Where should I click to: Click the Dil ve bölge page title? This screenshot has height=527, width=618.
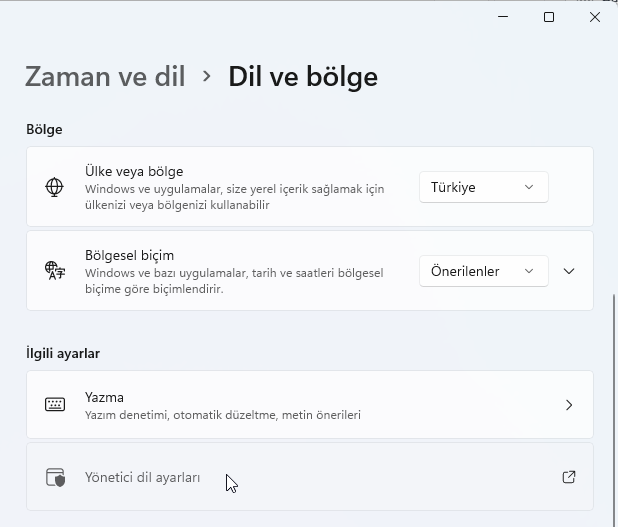(x=303, y=77)
